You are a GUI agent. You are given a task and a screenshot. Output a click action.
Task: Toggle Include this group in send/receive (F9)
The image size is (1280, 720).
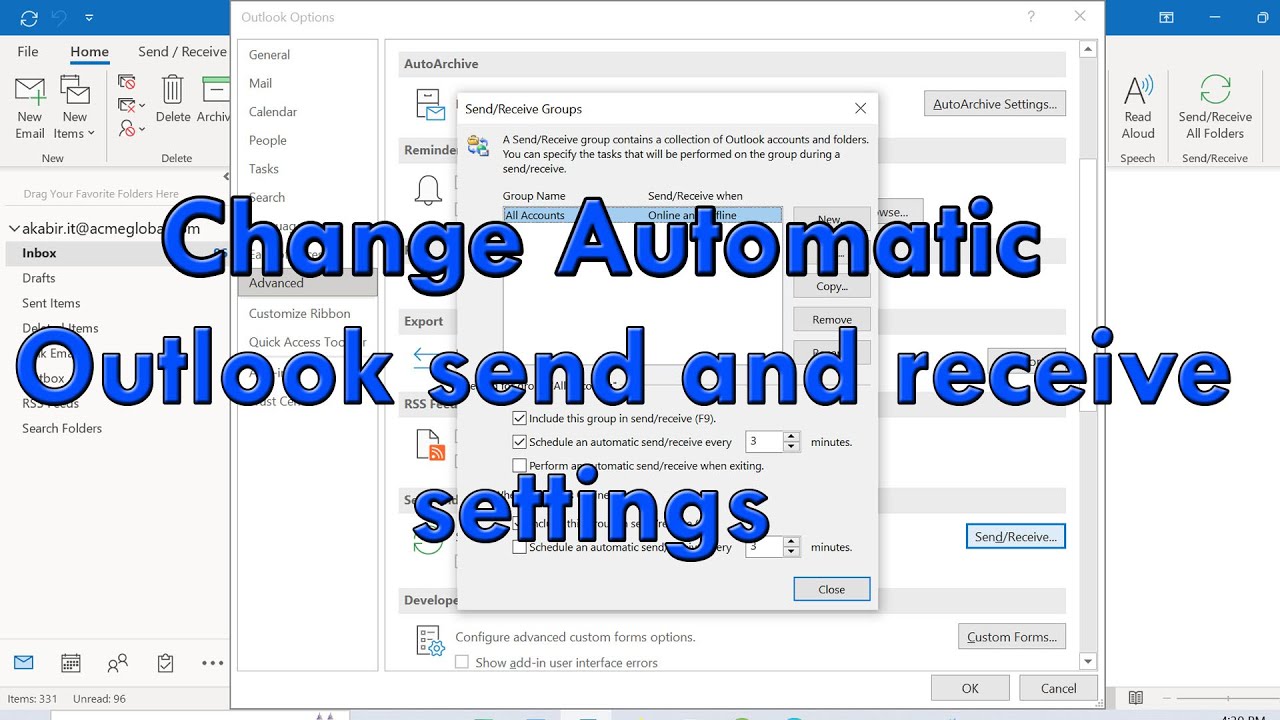point(519,418)
